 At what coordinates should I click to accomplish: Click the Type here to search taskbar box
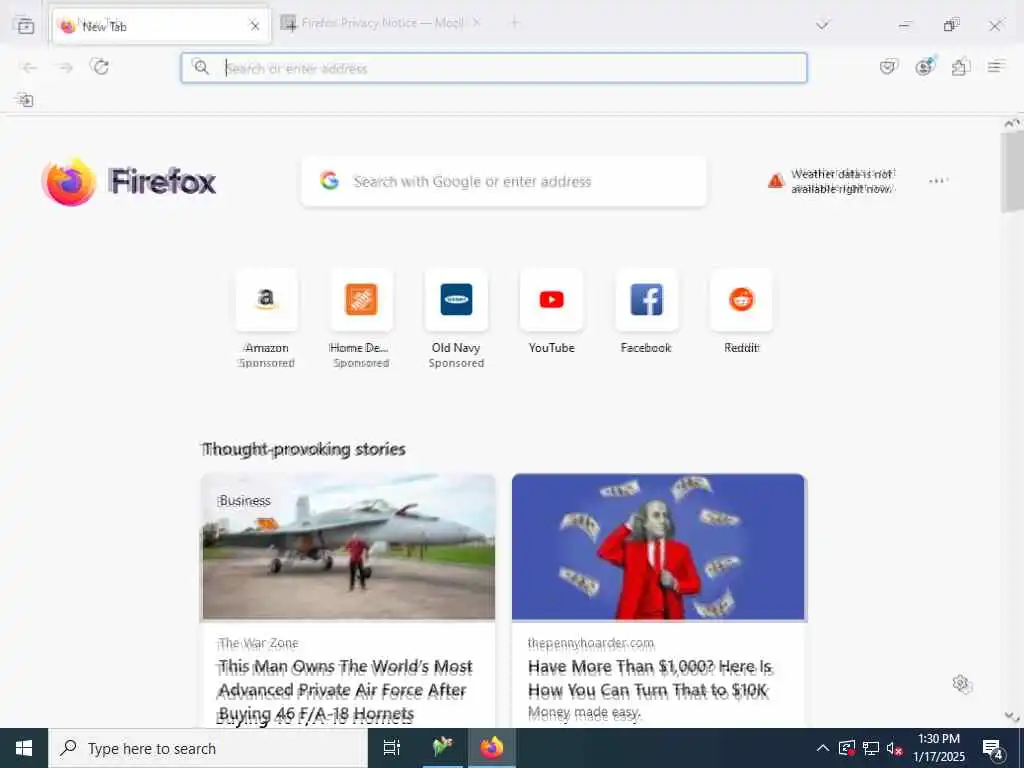pos(208,748)
